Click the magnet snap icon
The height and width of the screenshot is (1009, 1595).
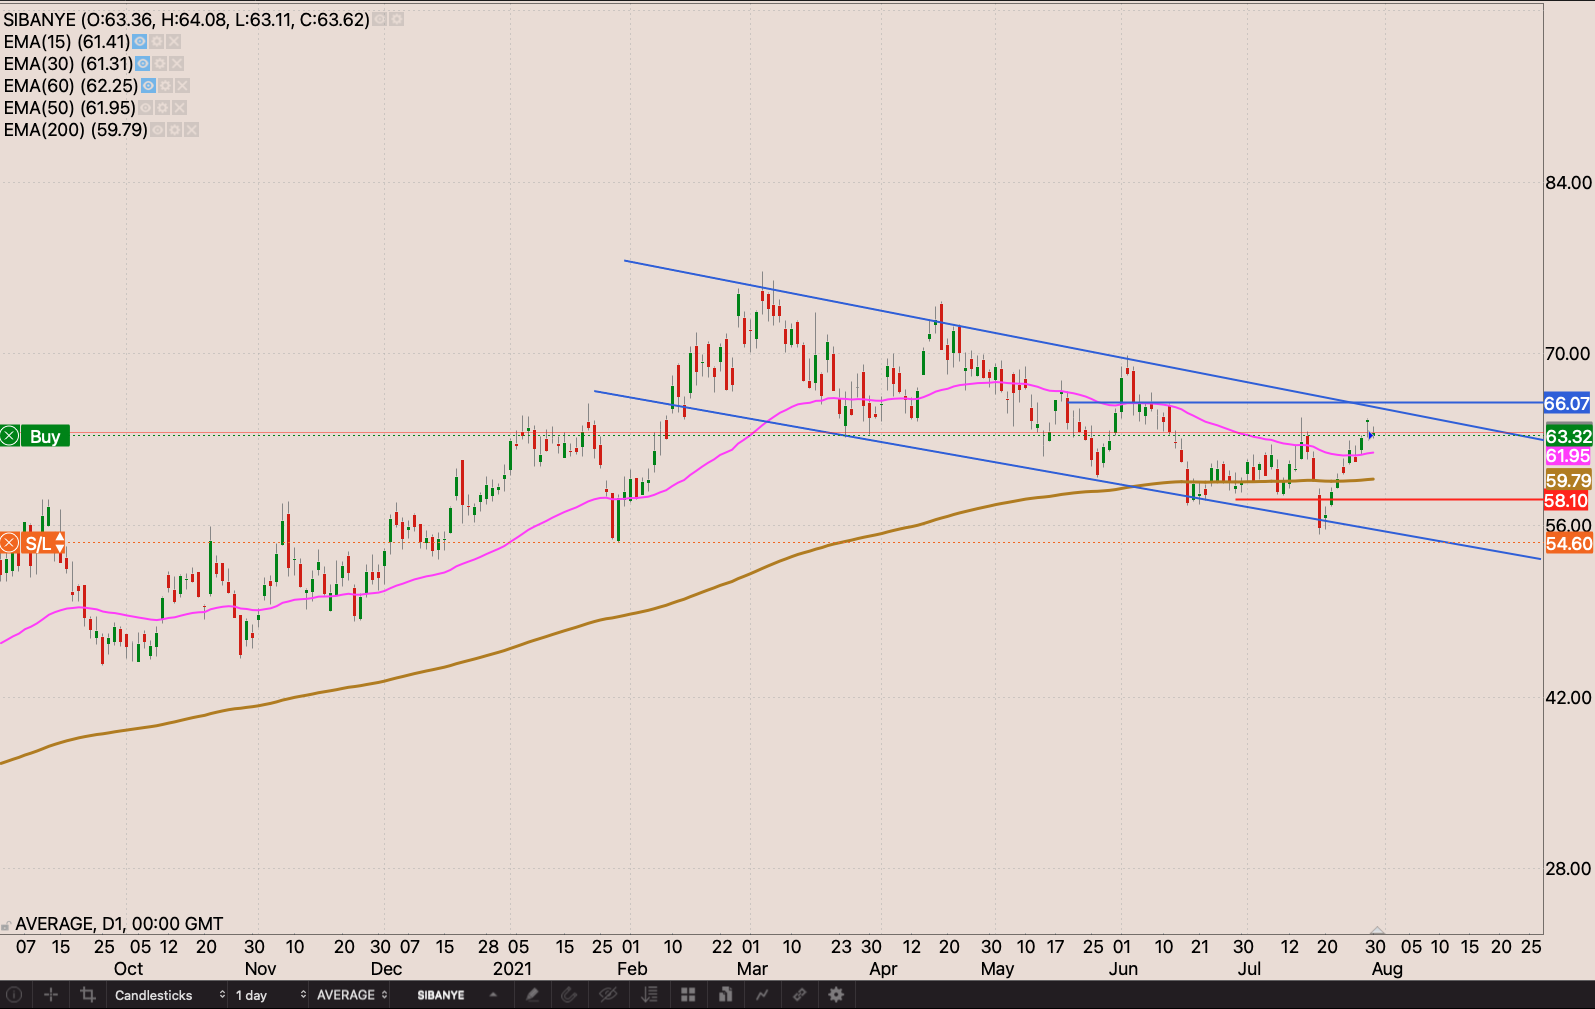pyautogui.click(x=569, y=995)
